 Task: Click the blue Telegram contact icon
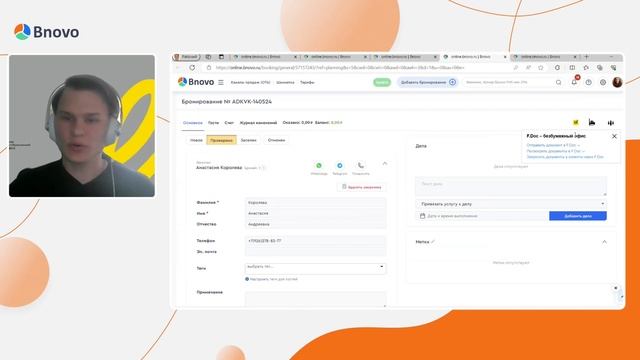tap(340, 165)
